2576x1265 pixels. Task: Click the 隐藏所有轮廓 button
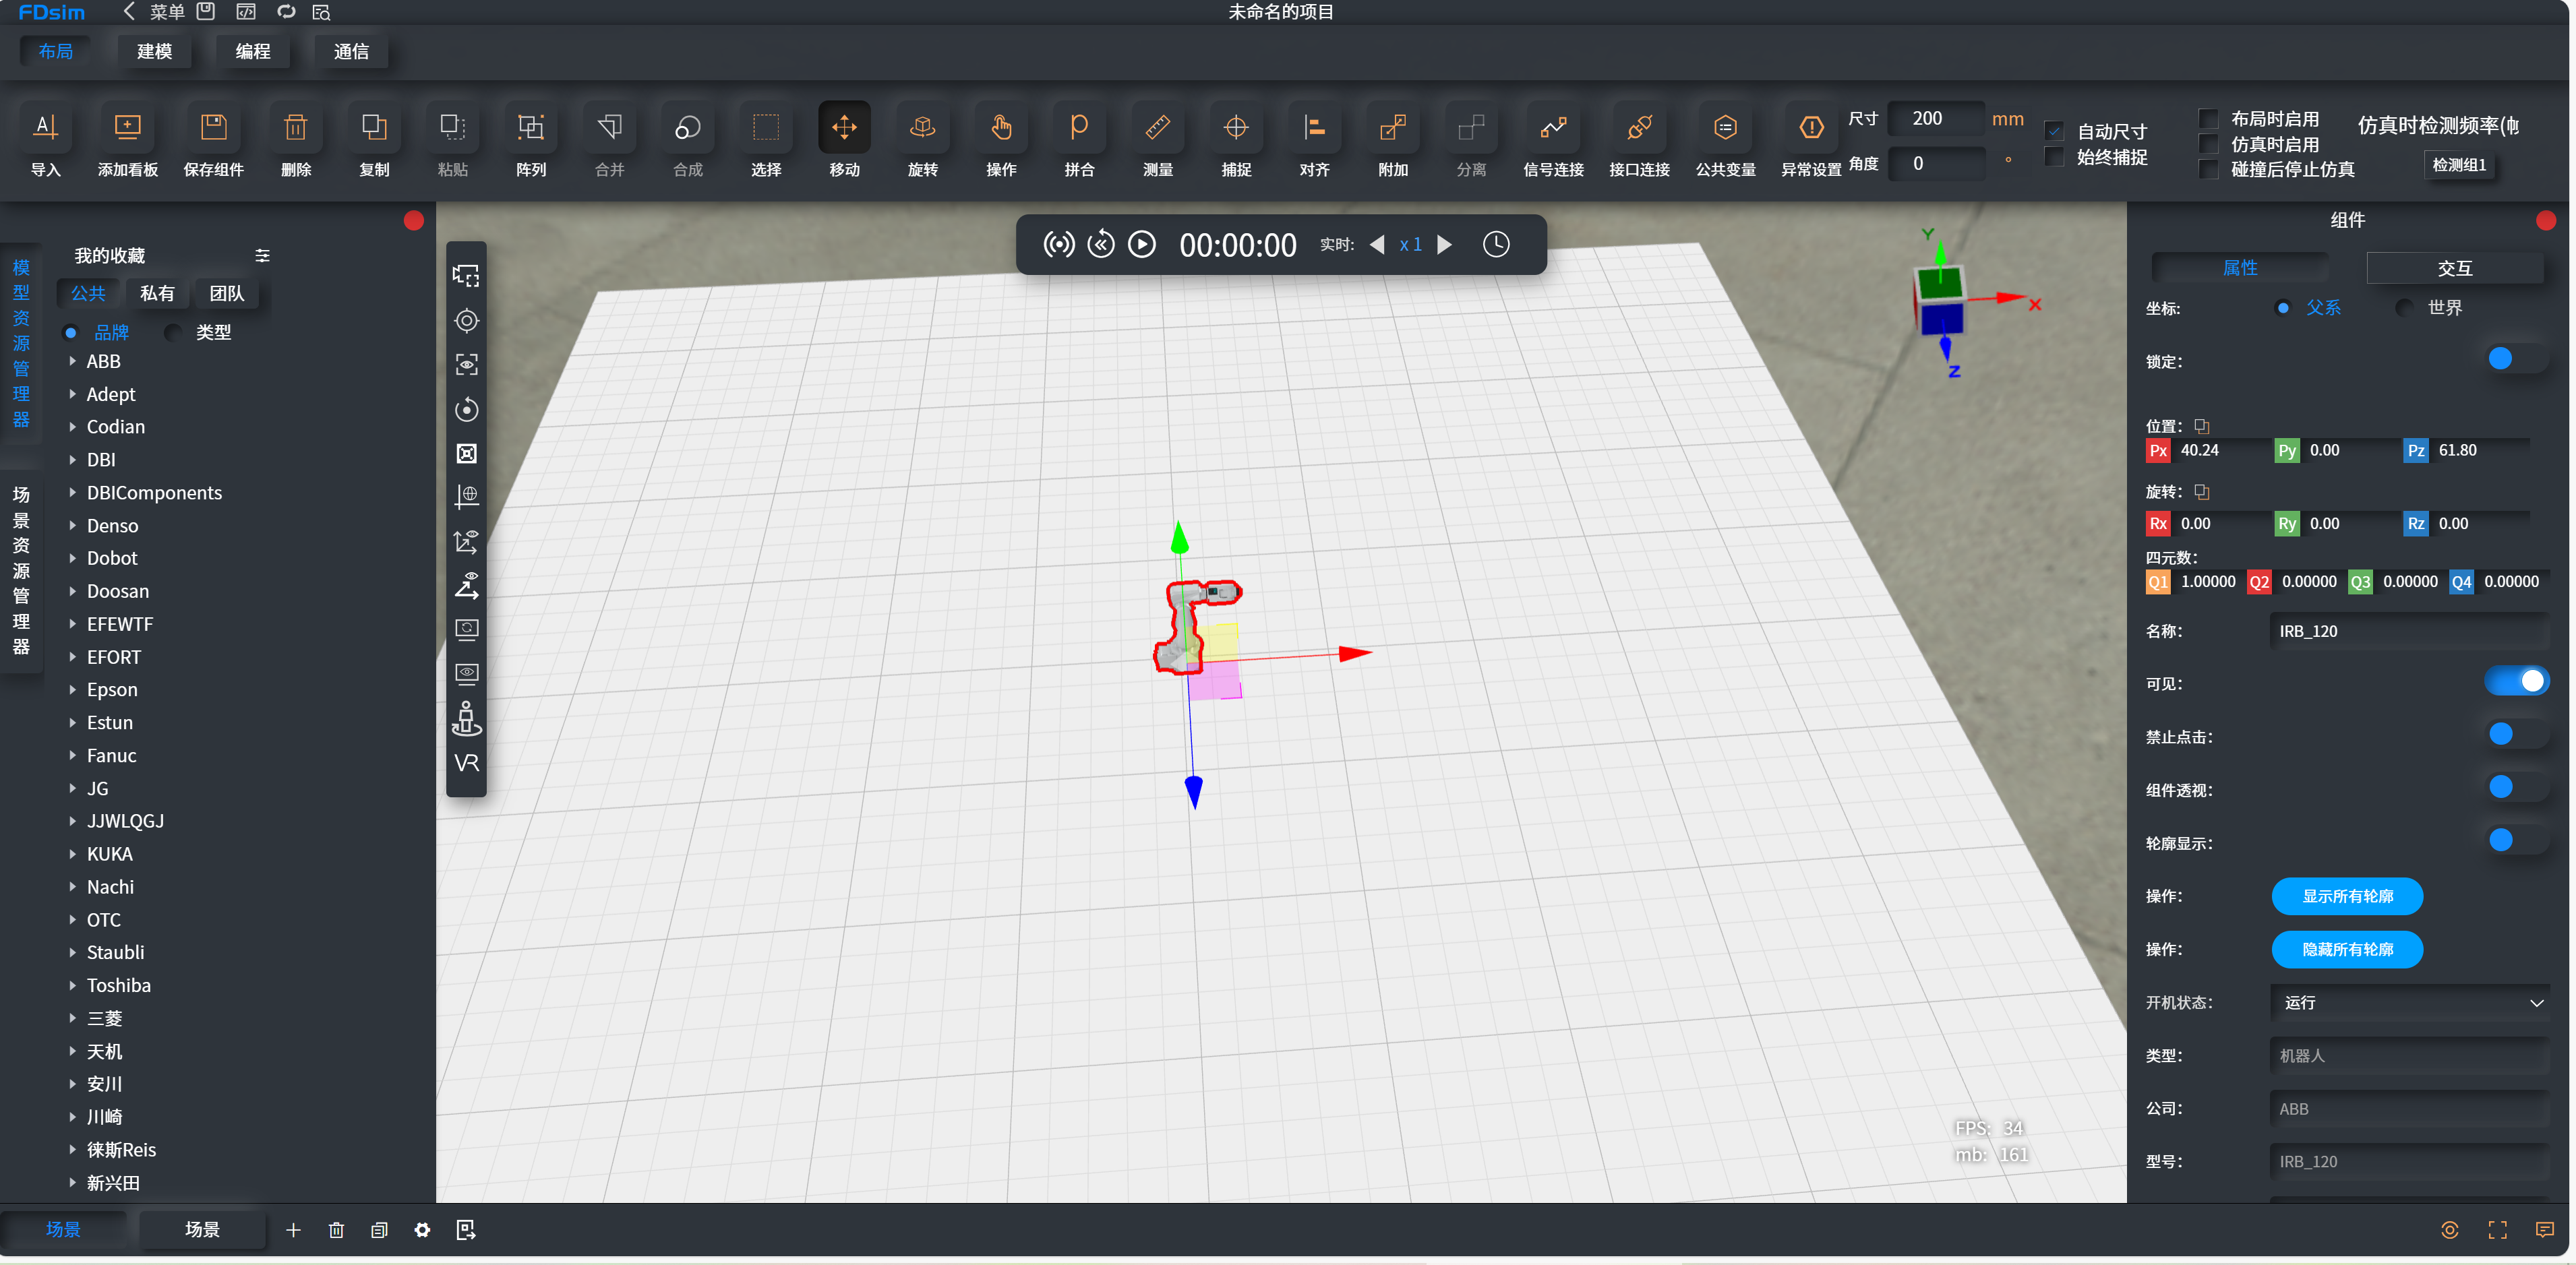pos(2347,949)
